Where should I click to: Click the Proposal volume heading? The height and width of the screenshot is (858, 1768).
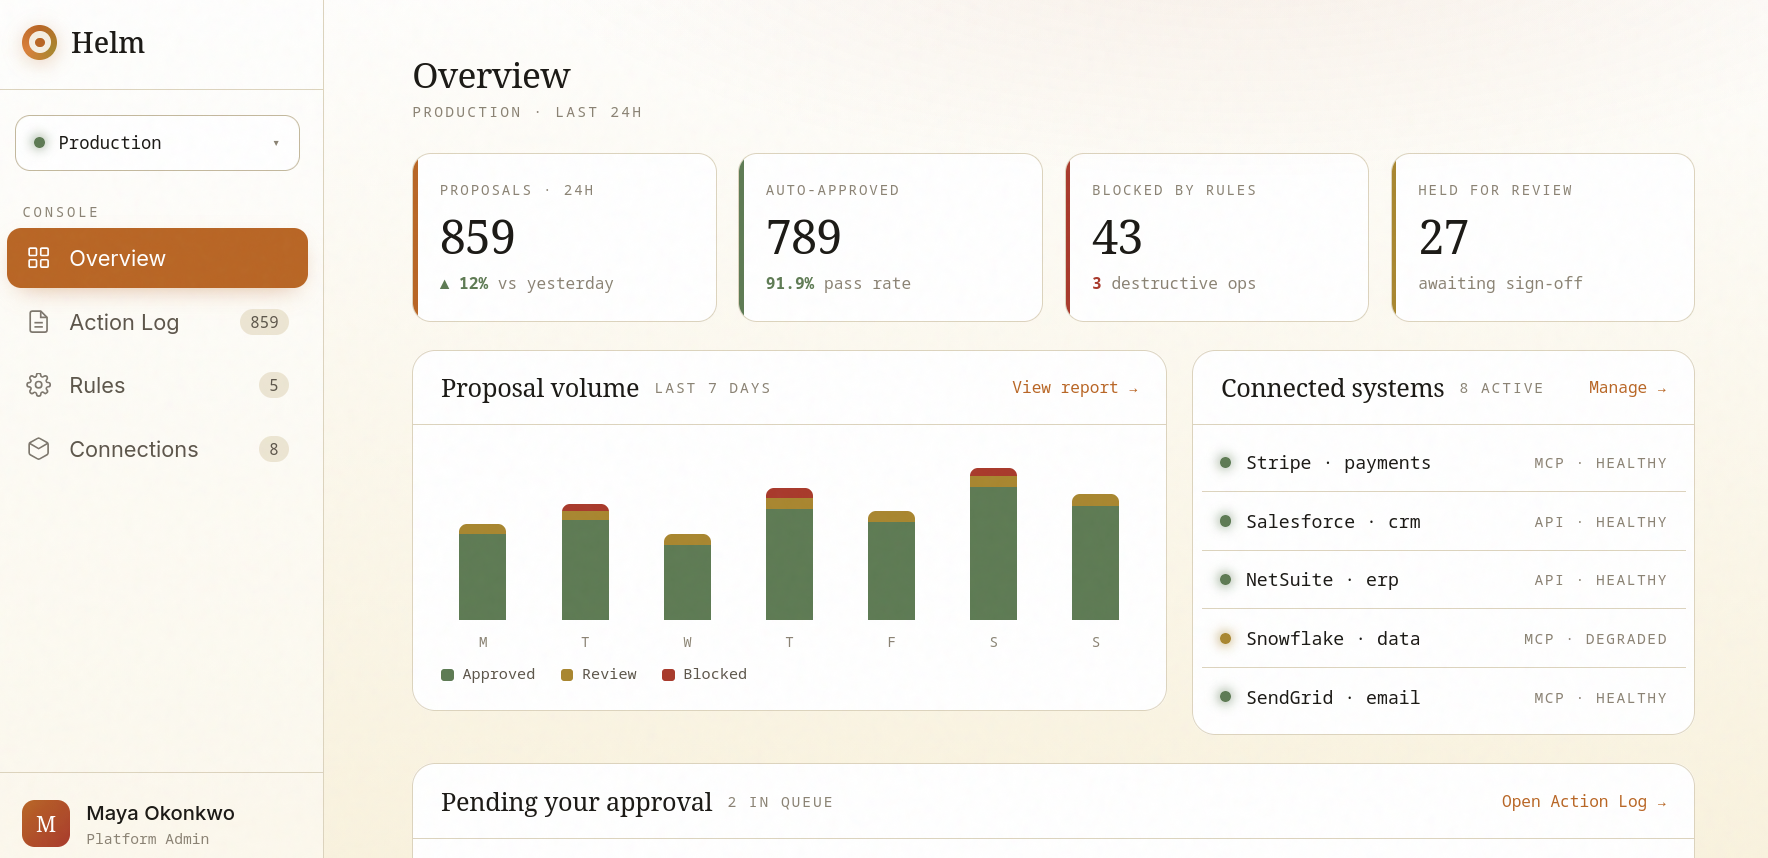tap(540, 388)
